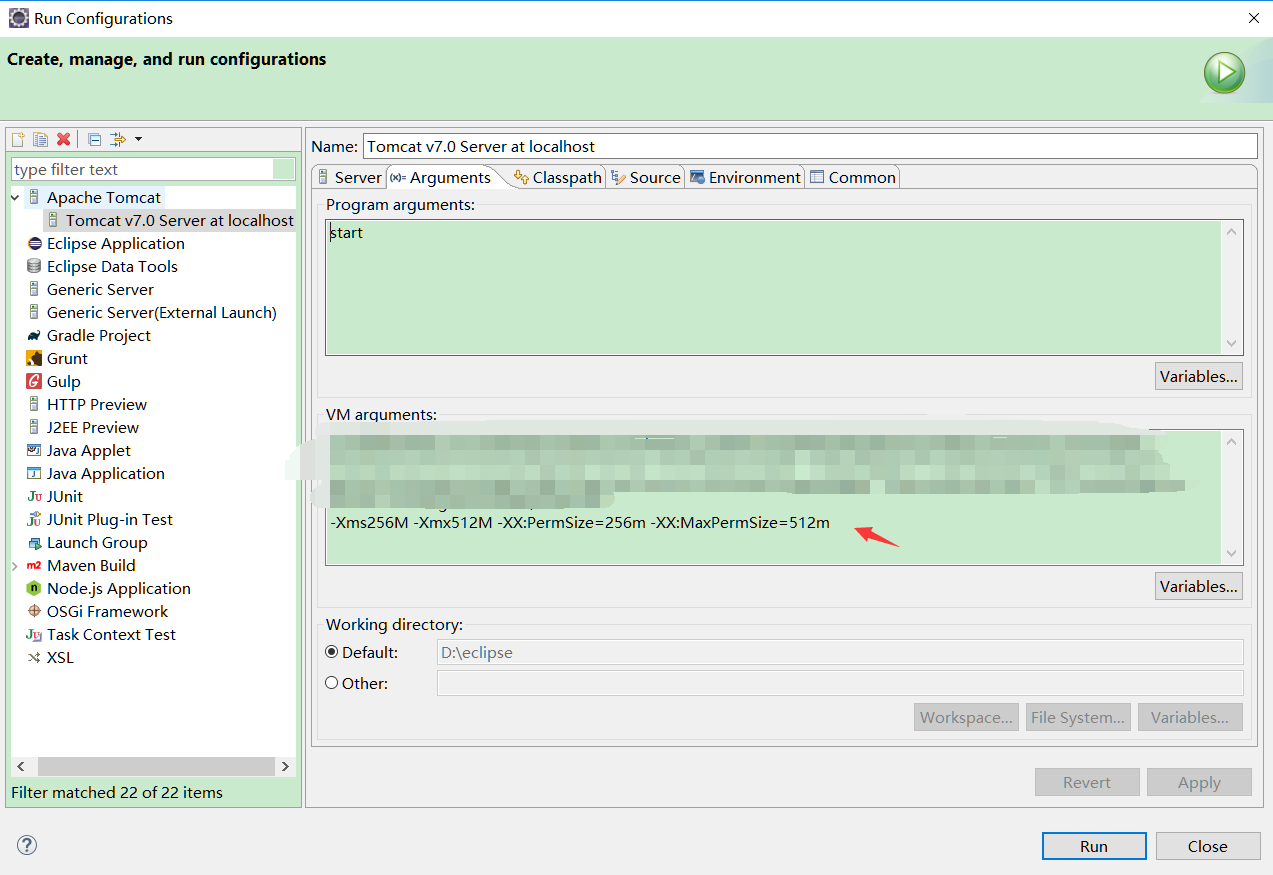Screen dimensions: 1273x875
Task: Switch to the Server tab
Action: tap(349, 177)
